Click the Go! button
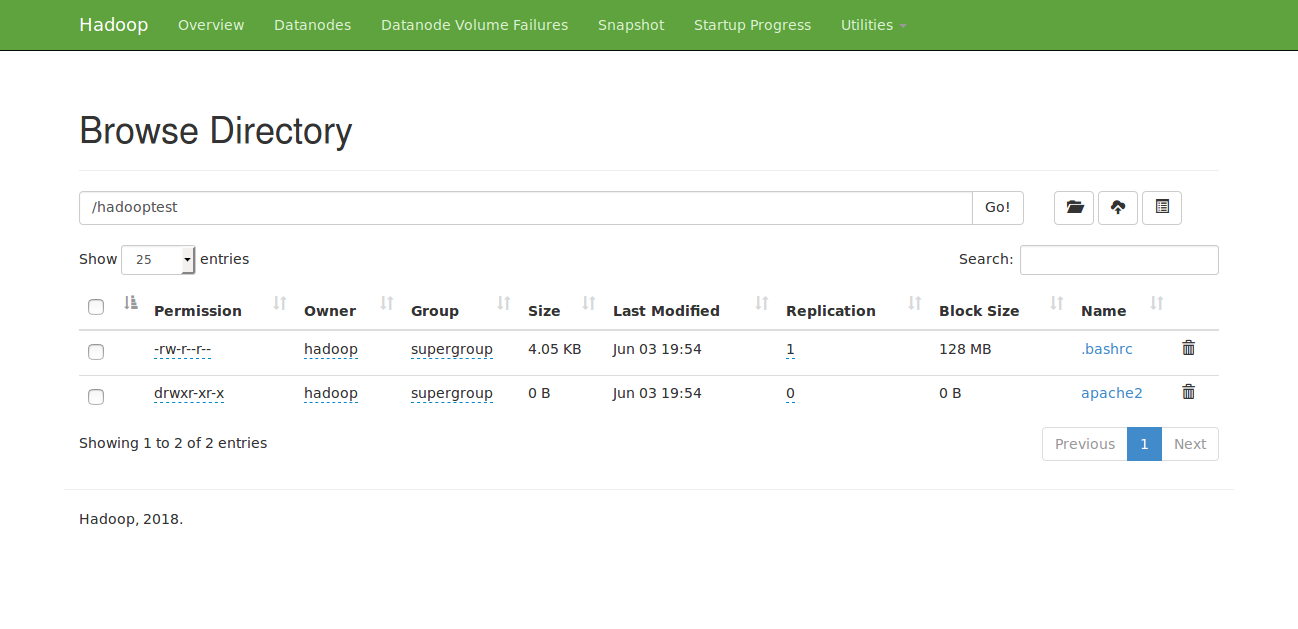Screen dimensions: 1298x629 998,208
